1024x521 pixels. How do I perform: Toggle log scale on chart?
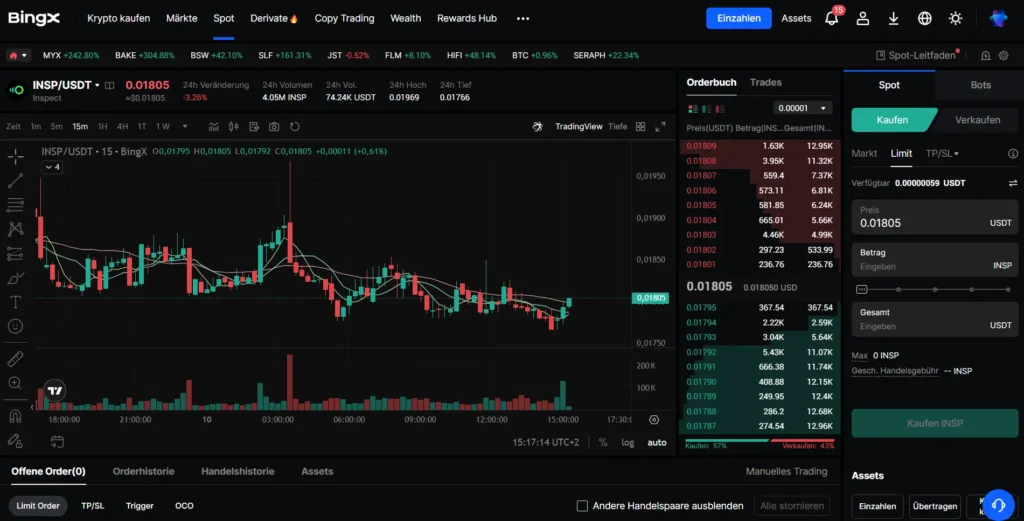(x=628, y=442)
